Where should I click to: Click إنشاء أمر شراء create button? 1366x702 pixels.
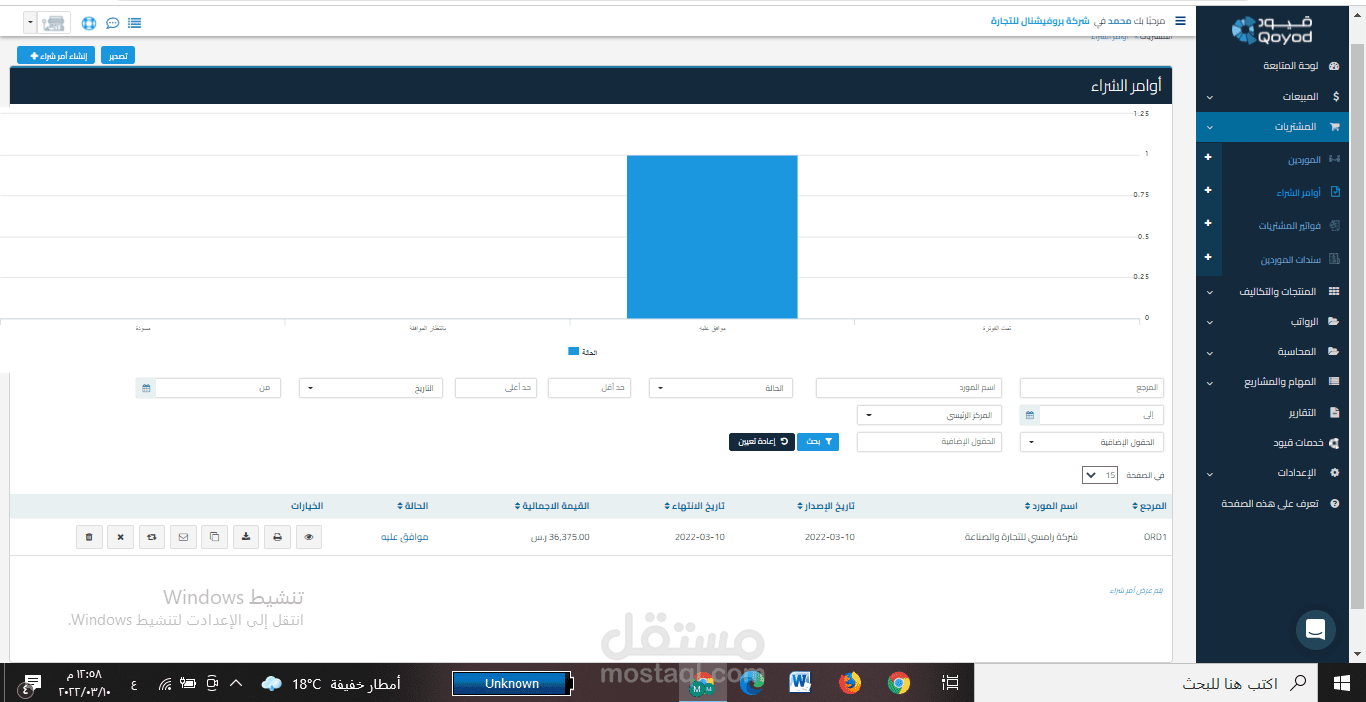(56, 56)
